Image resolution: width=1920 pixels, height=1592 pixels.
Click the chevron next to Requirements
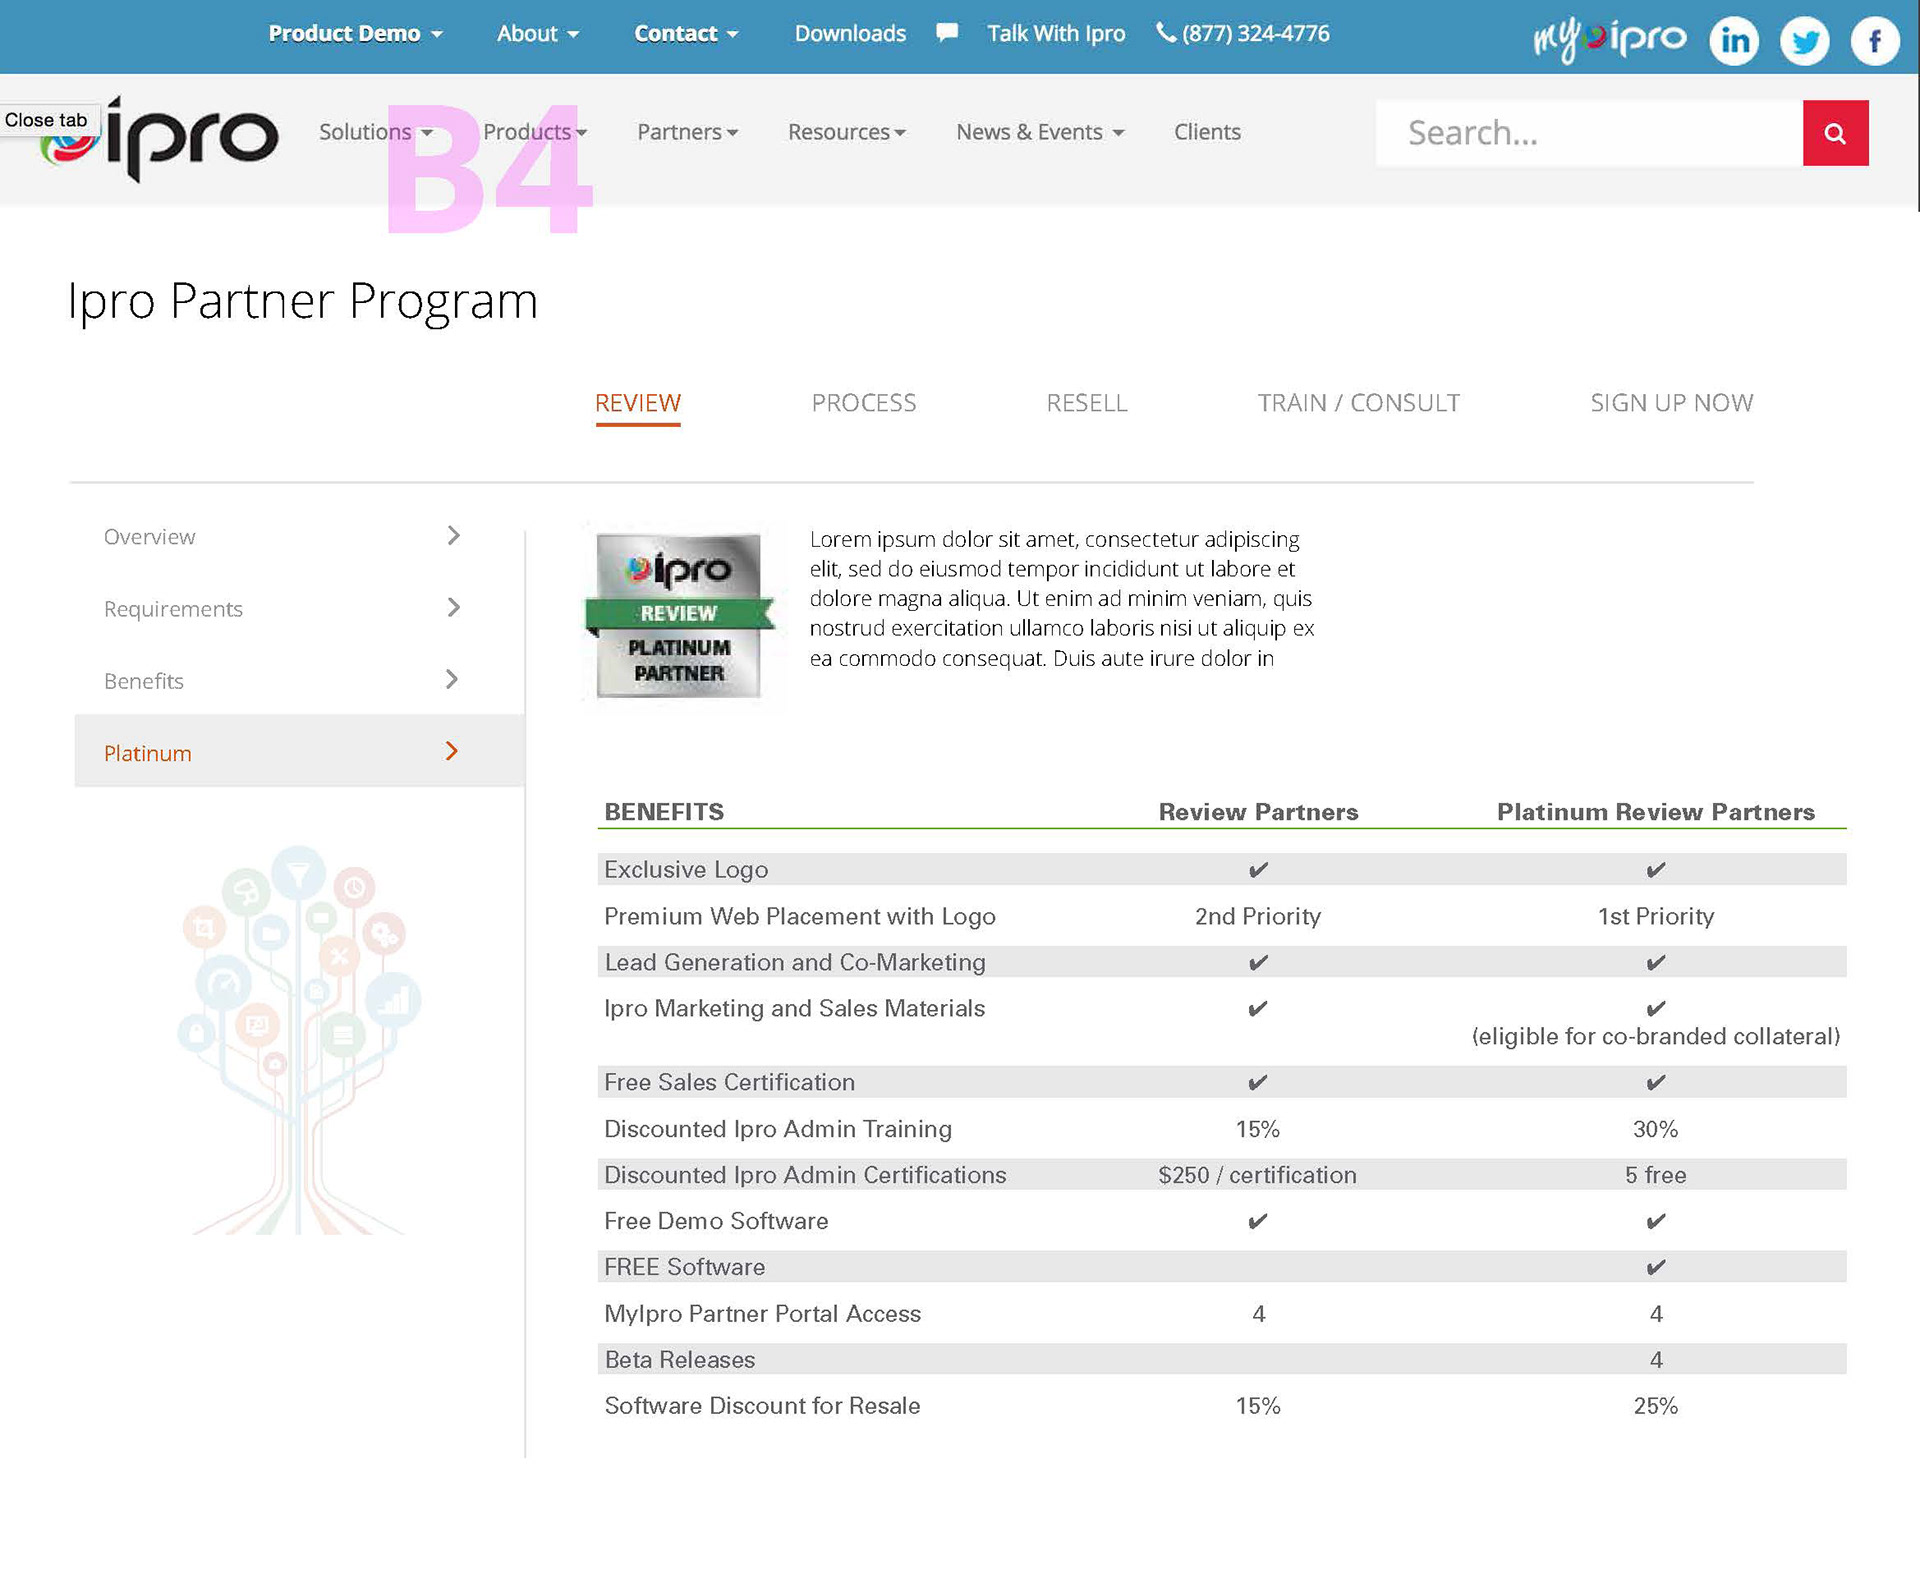coord(454,608)
